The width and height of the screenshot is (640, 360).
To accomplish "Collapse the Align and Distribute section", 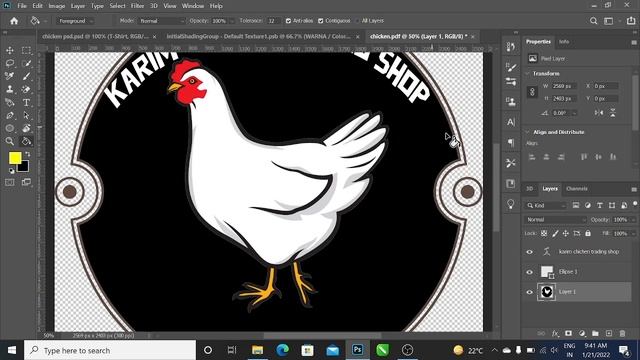I will click(x=527, y=132).
